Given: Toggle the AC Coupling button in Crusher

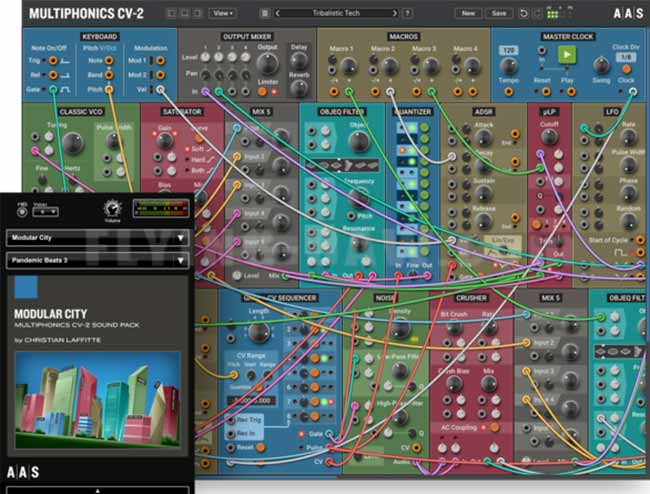Looking at the screenshot, I should click(495, 427).
